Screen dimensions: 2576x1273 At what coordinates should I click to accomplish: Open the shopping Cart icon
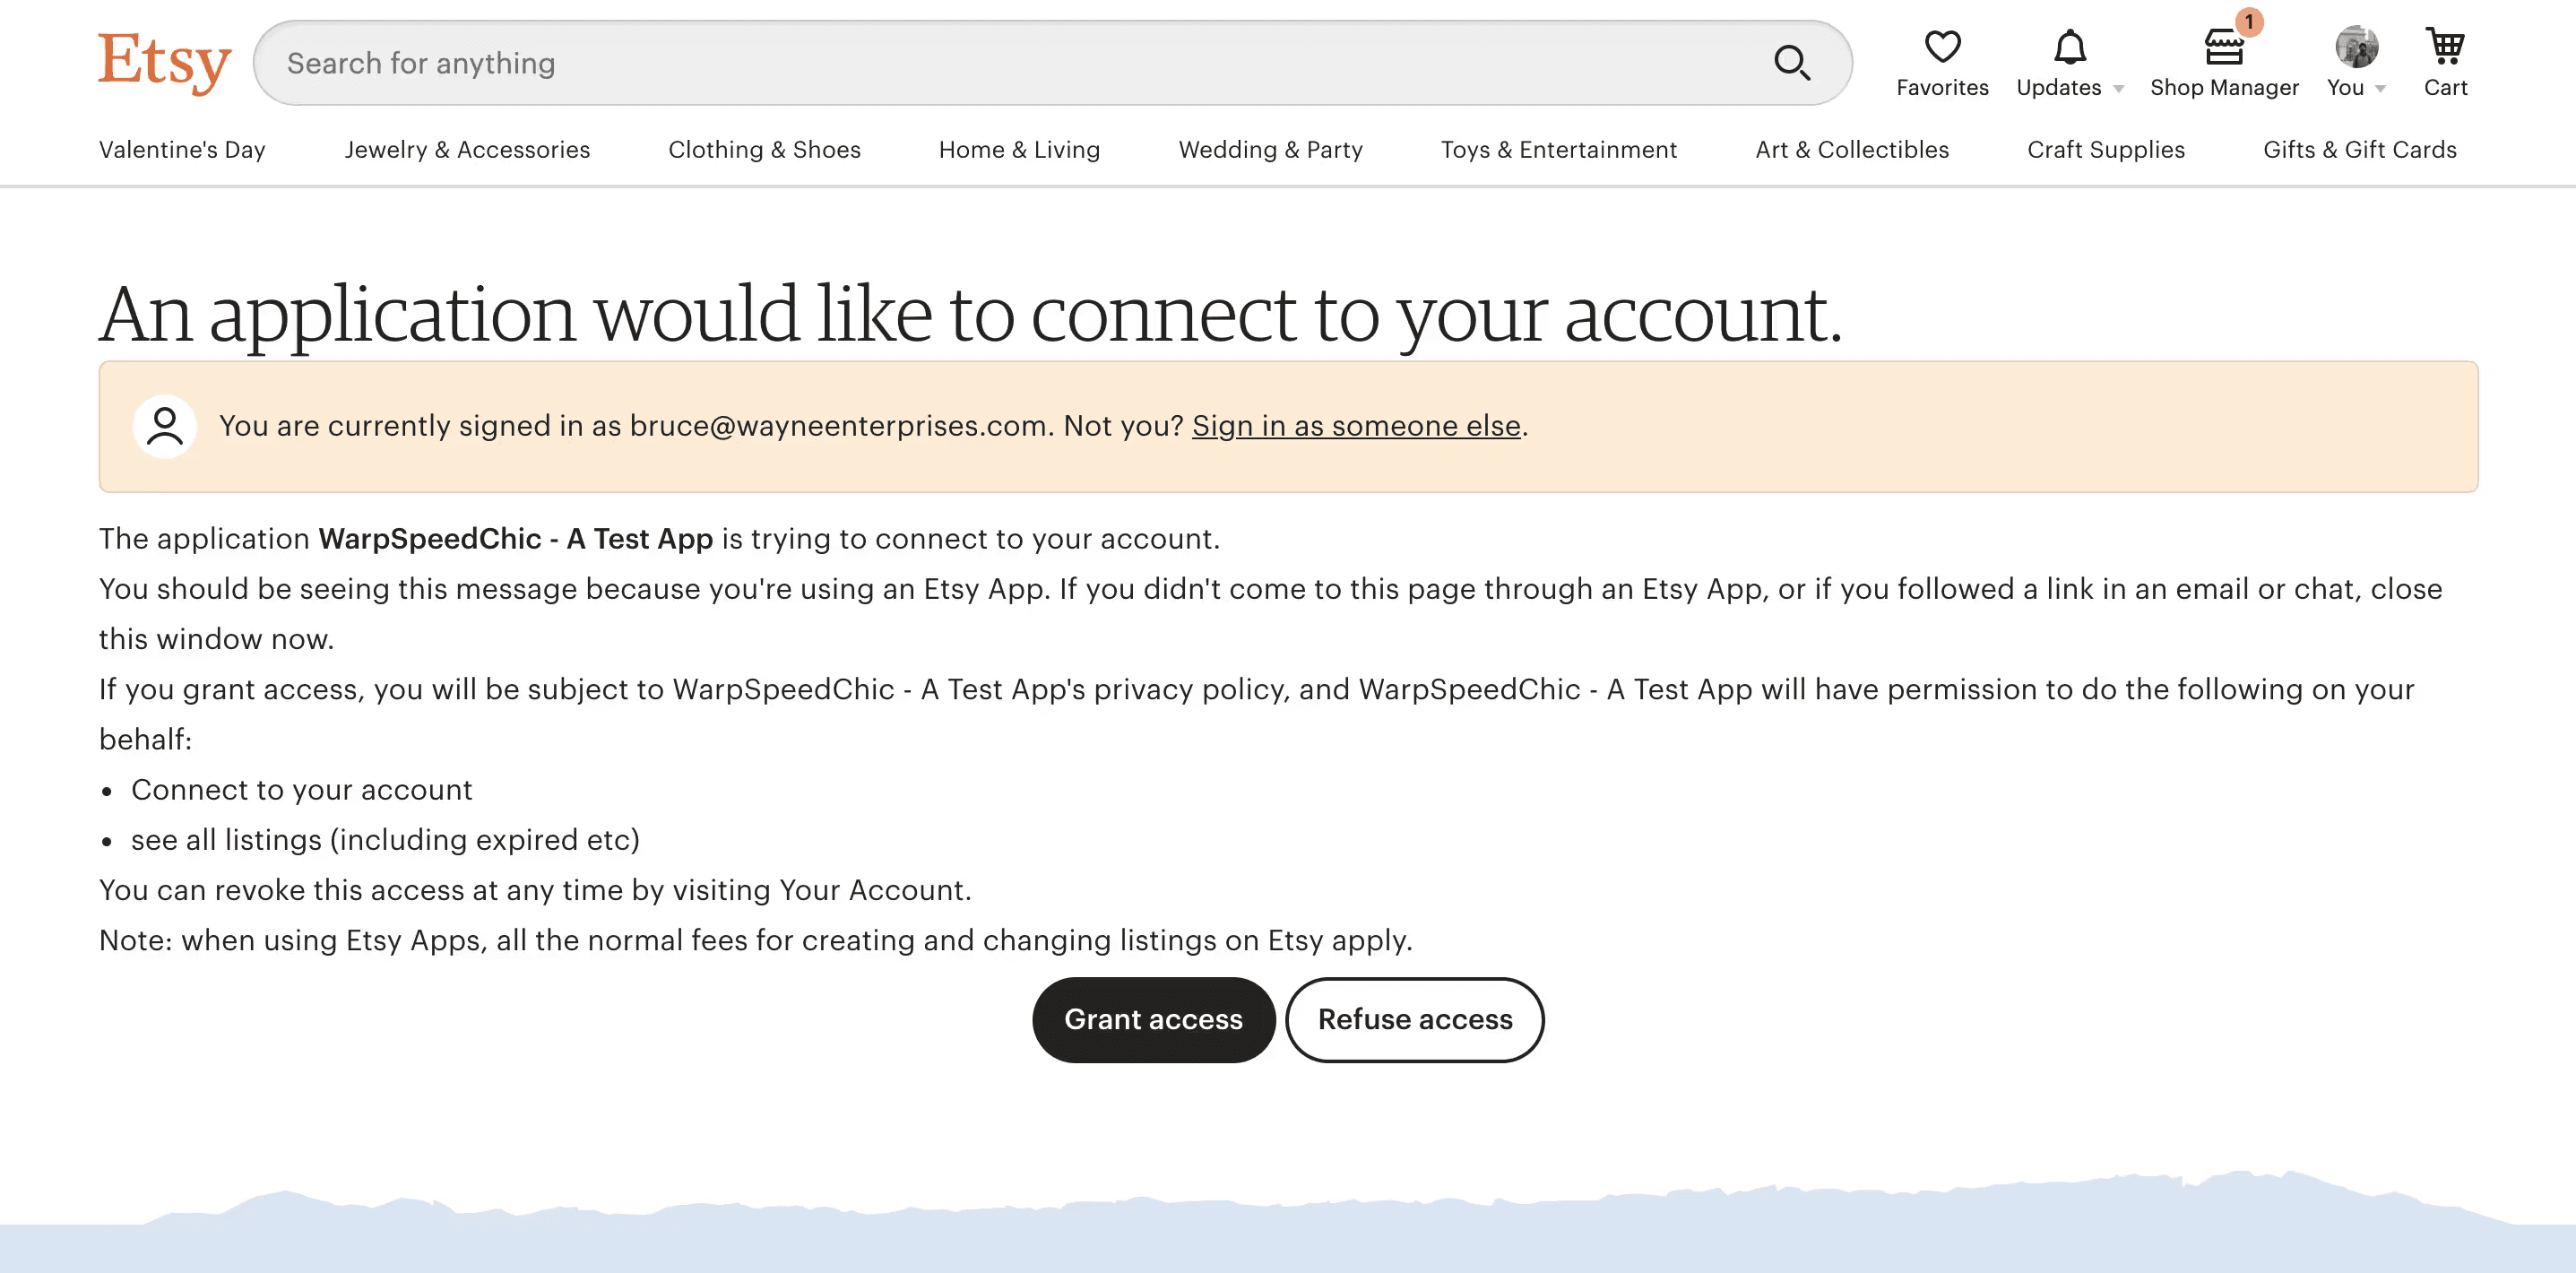(x=2445, y=46)
